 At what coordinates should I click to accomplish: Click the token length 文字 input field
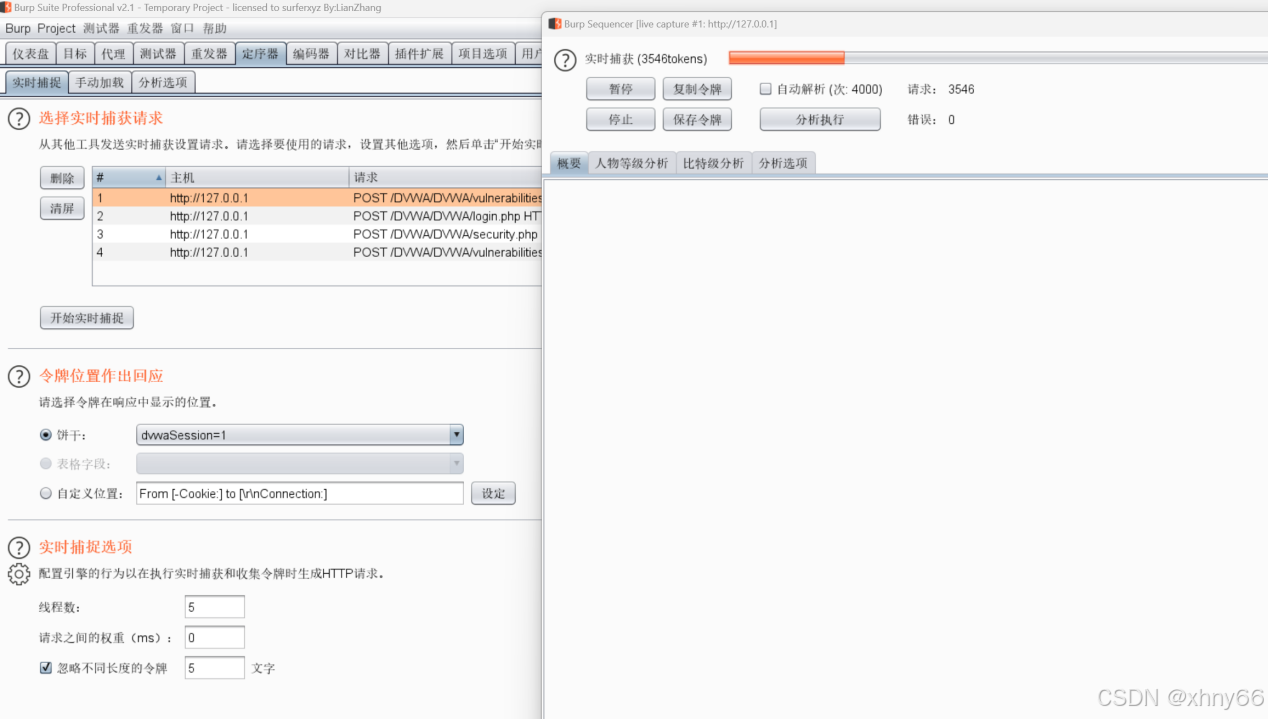(x=215, y=668)
